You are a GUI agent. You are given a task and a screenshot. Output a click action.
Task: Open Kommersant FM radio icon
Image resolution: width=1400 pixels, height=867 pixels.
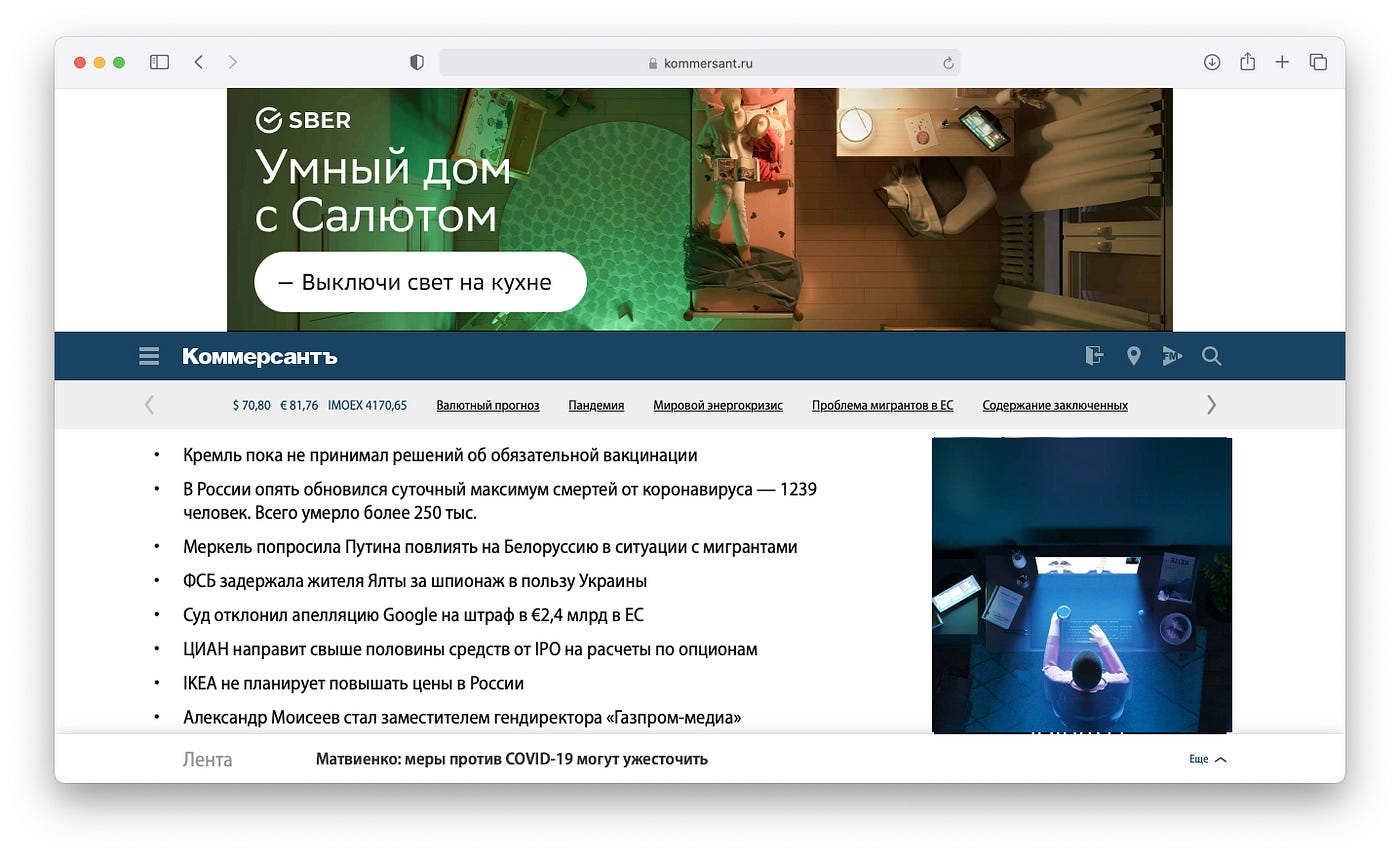pyautogui.click(x=1172, y=356)
